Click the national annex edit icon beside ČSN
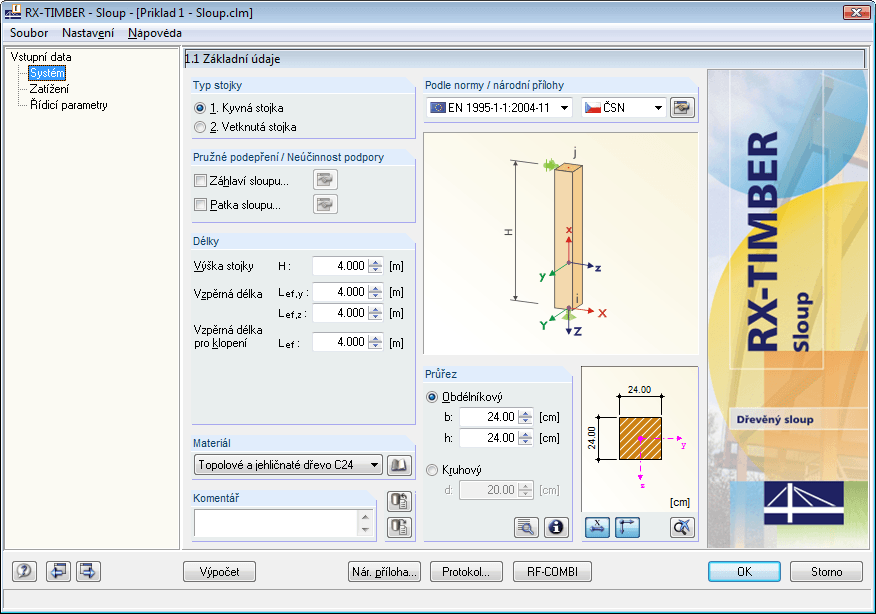Screen dimensions: 876x614 tap(682, 108)
